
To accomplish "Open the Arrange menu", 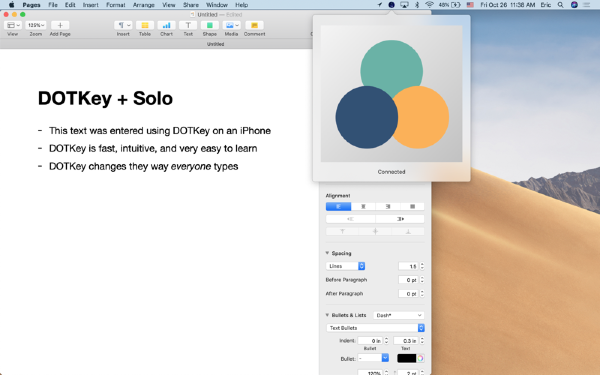I will pyautogui.click(x=143, y=5).
